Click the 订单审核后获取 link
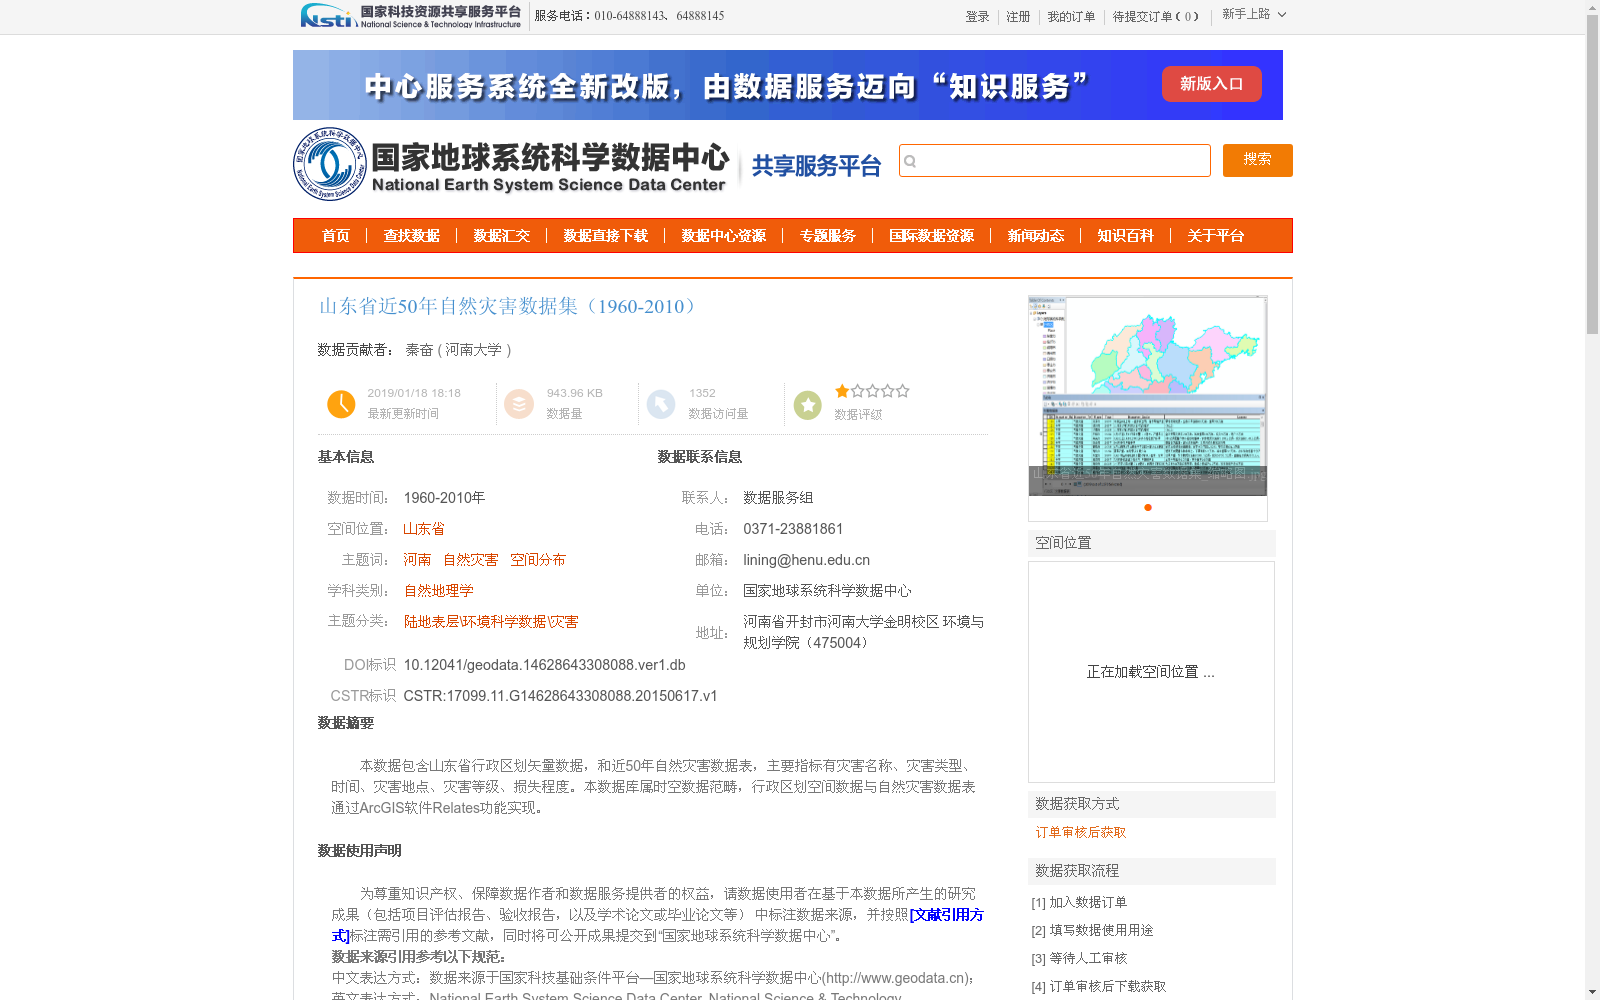The height and width of the screenshot is (1000, 1600). point(1081,832)
